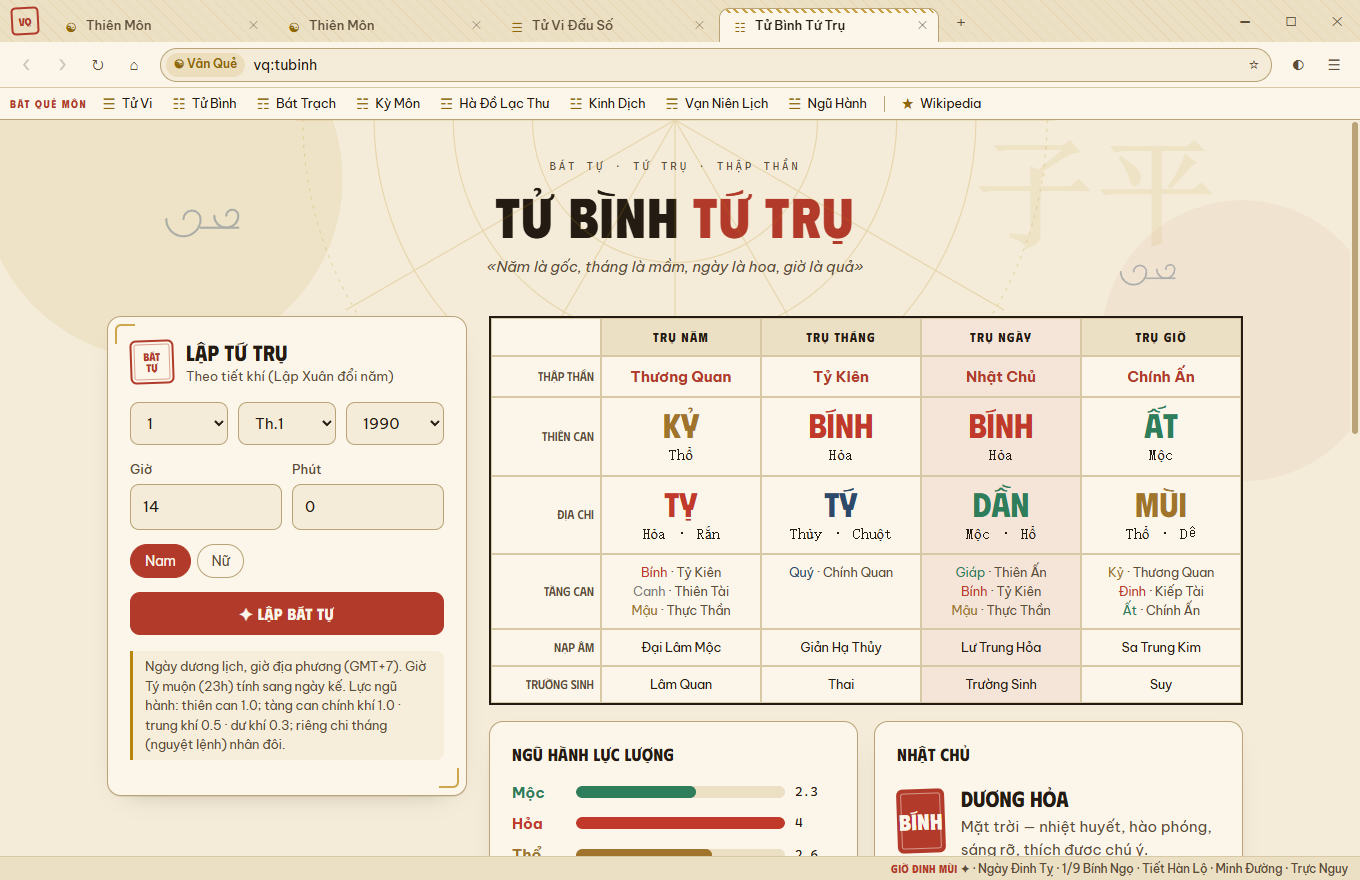Click the Phút minute input field
1360x880 pixels.
coord(368,507)
